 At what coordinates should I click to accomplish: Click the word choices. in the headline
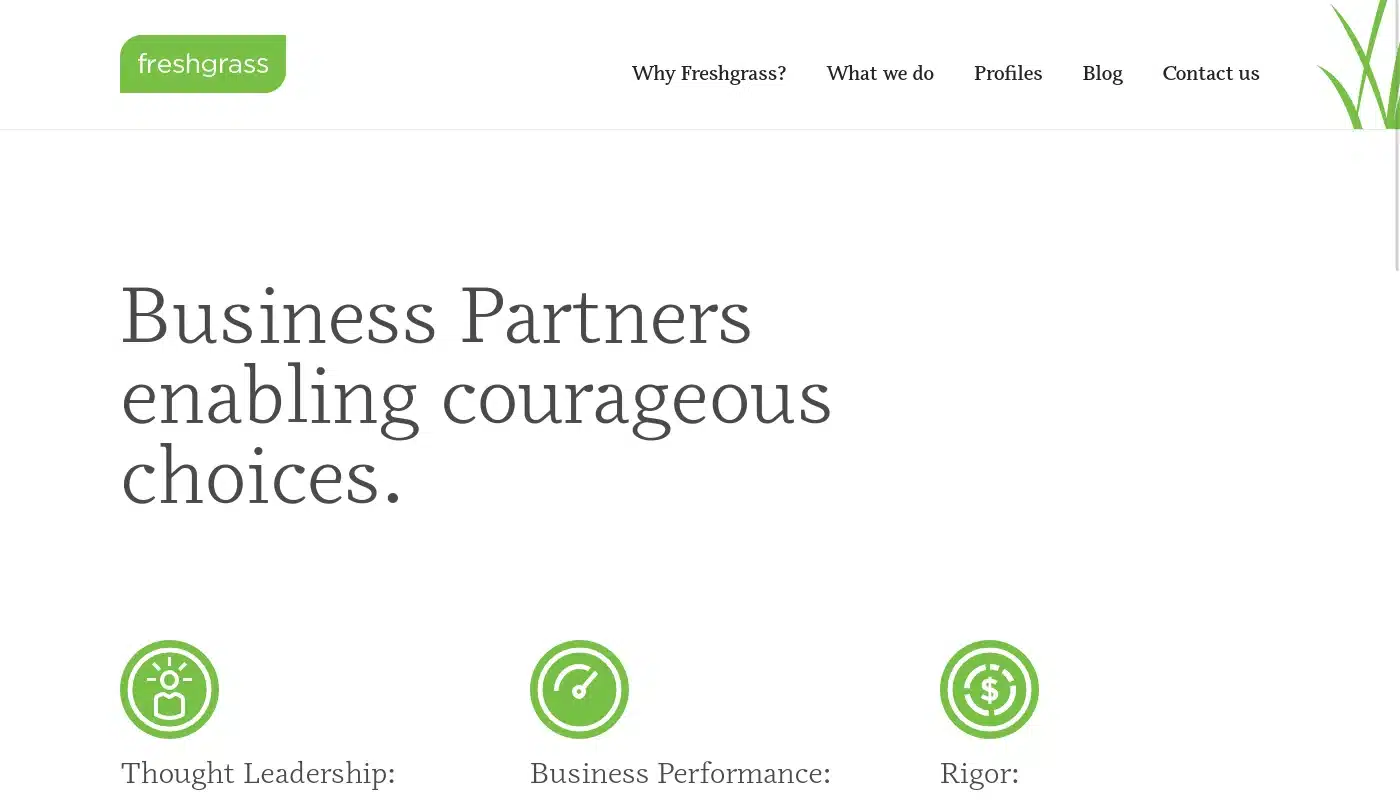point(261,476)
